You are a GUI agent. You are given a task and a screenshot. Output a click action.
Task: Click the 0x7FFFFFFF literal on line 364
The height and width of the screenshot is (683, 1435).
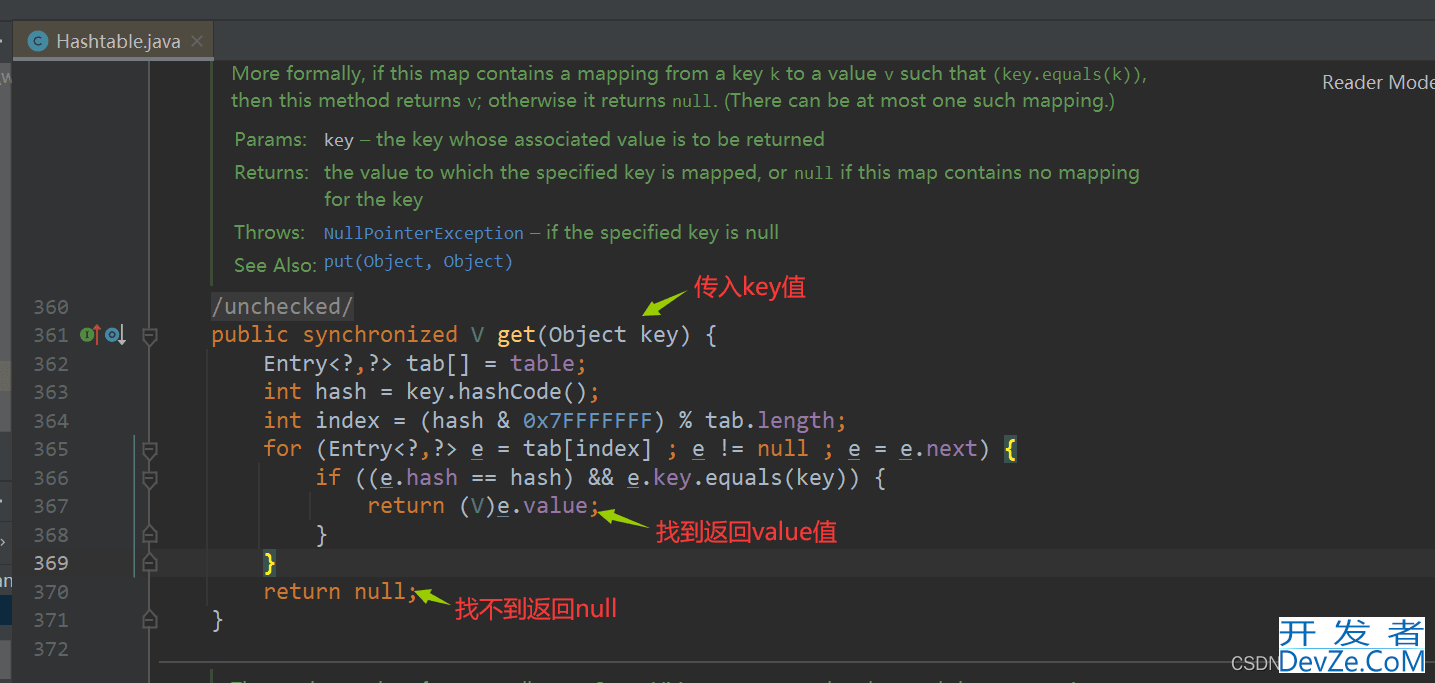(587, 420)
